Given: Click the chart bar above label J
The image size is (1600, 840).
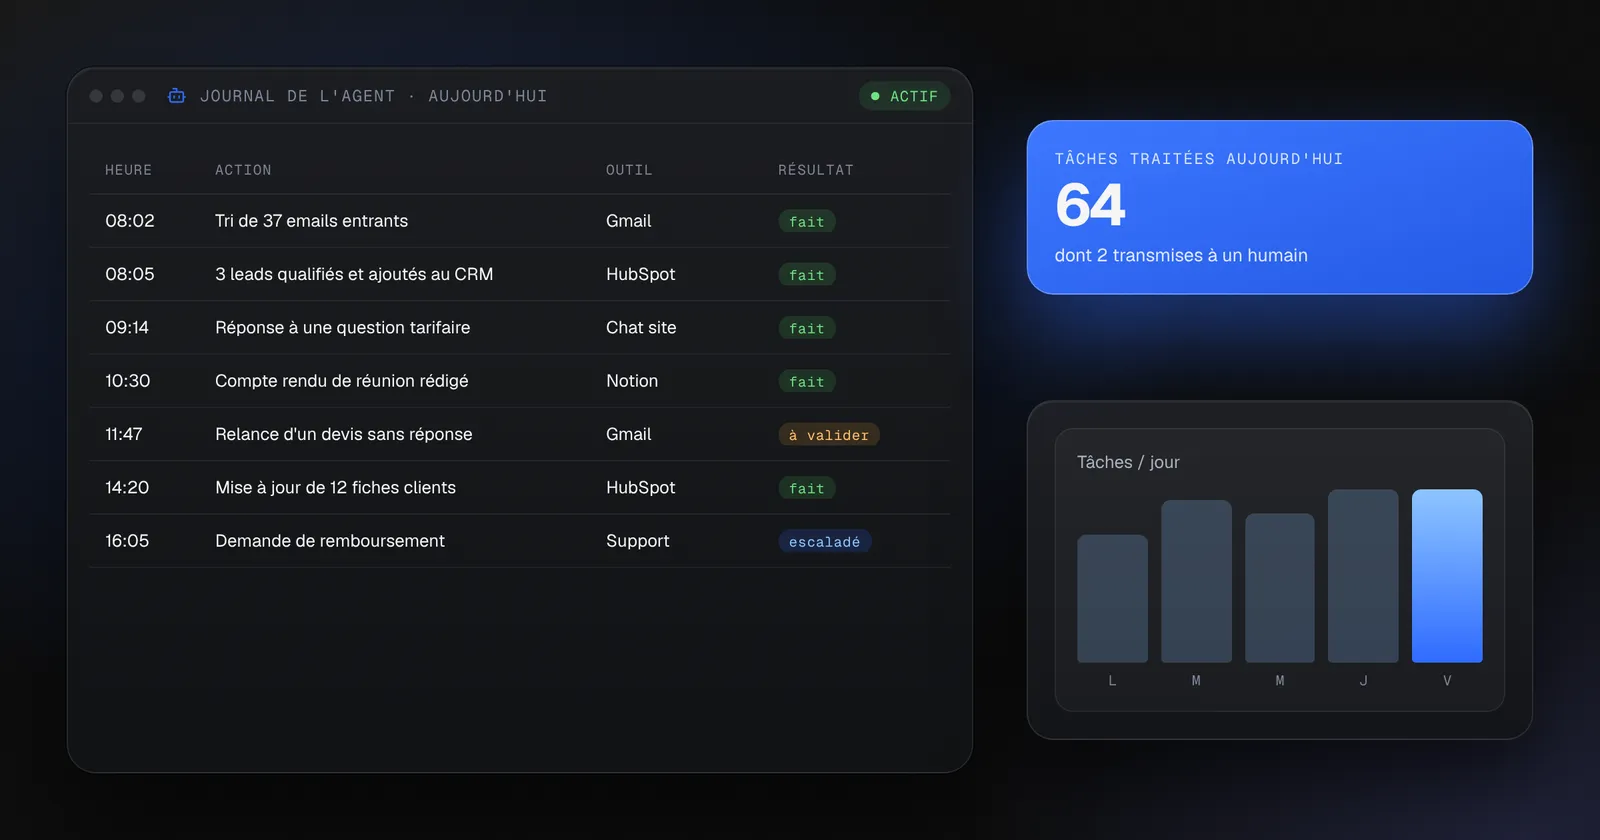Looking at the screenshot, I should pos(1363,576).
